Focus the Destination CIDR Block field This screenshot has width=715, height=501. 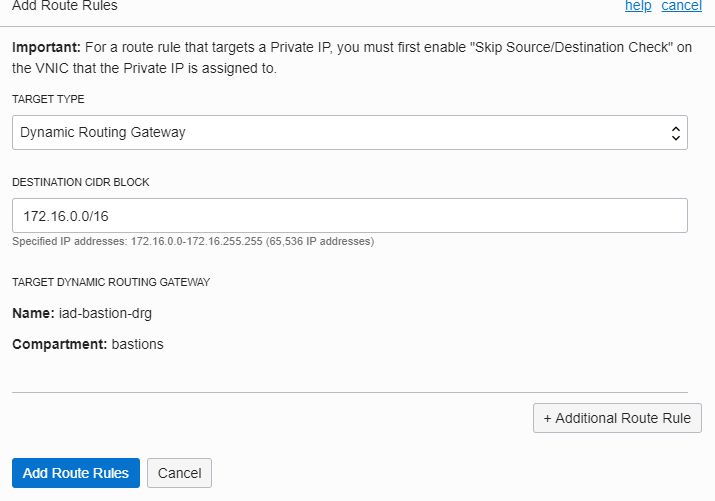point(350,215)
